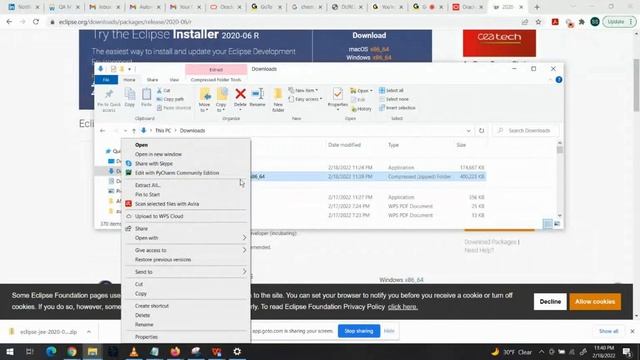Click Share in the context menu
Viewport: 640px width, 360px height.
click(x=141, y=229)
